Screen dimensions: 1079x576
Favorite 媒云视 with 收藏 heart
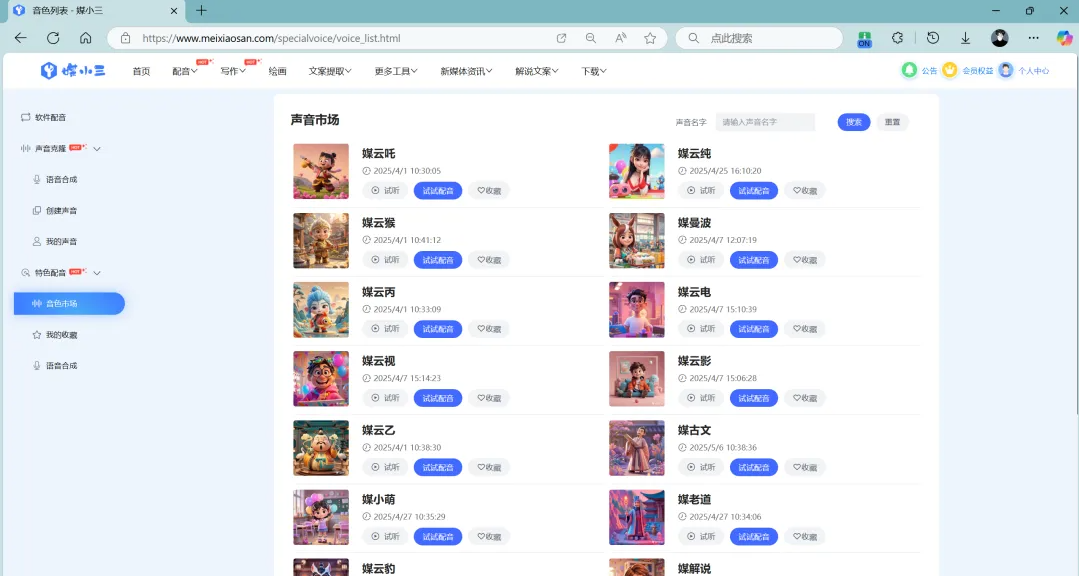[489, 398]
